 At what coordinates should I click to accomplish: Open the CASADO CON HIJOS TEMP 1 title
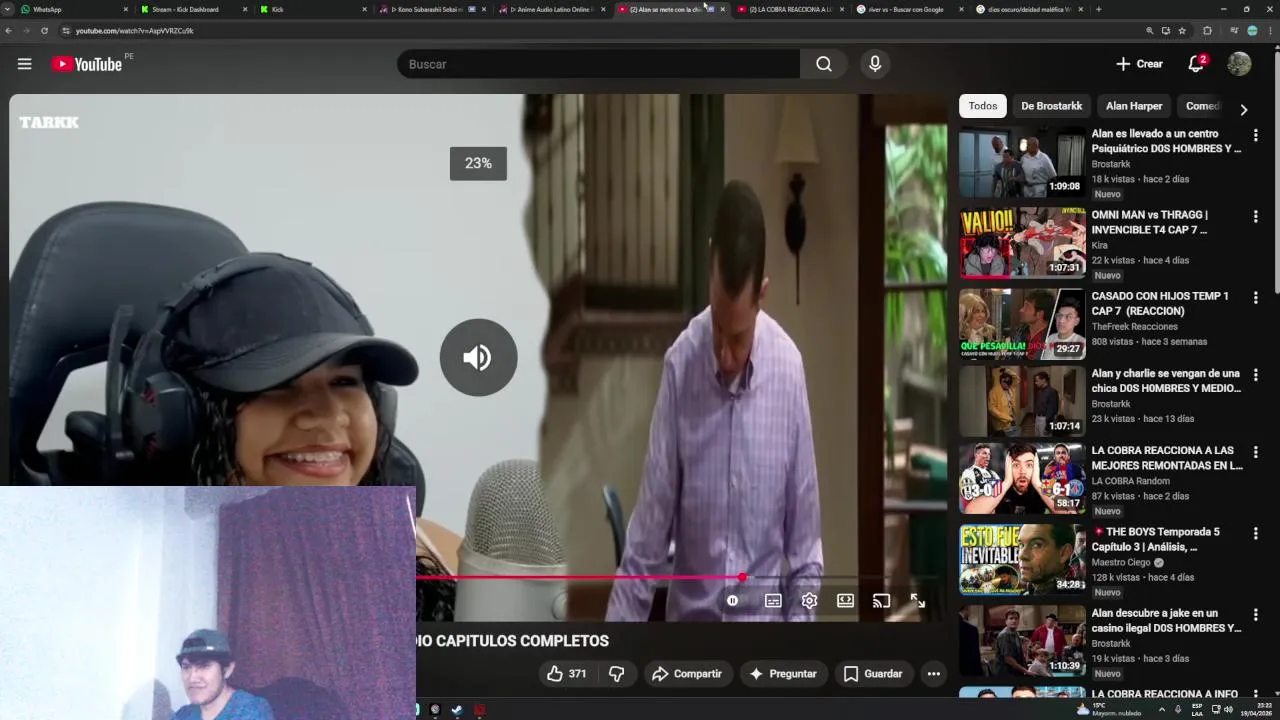tap(1160, 303)
